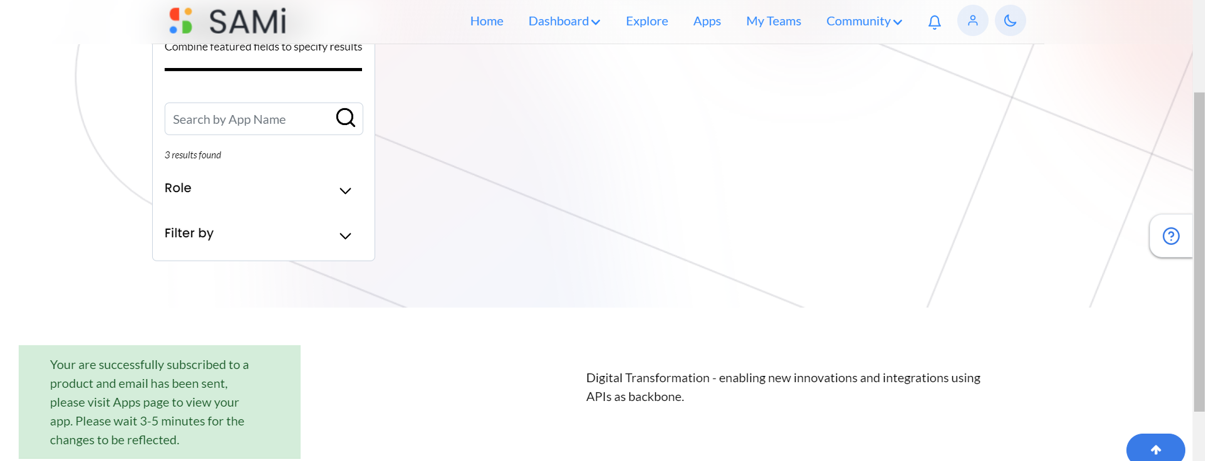Toggle dark mode moon icon
The width and height of the screenshot is (1205, 463).
tap(1010, 21)
